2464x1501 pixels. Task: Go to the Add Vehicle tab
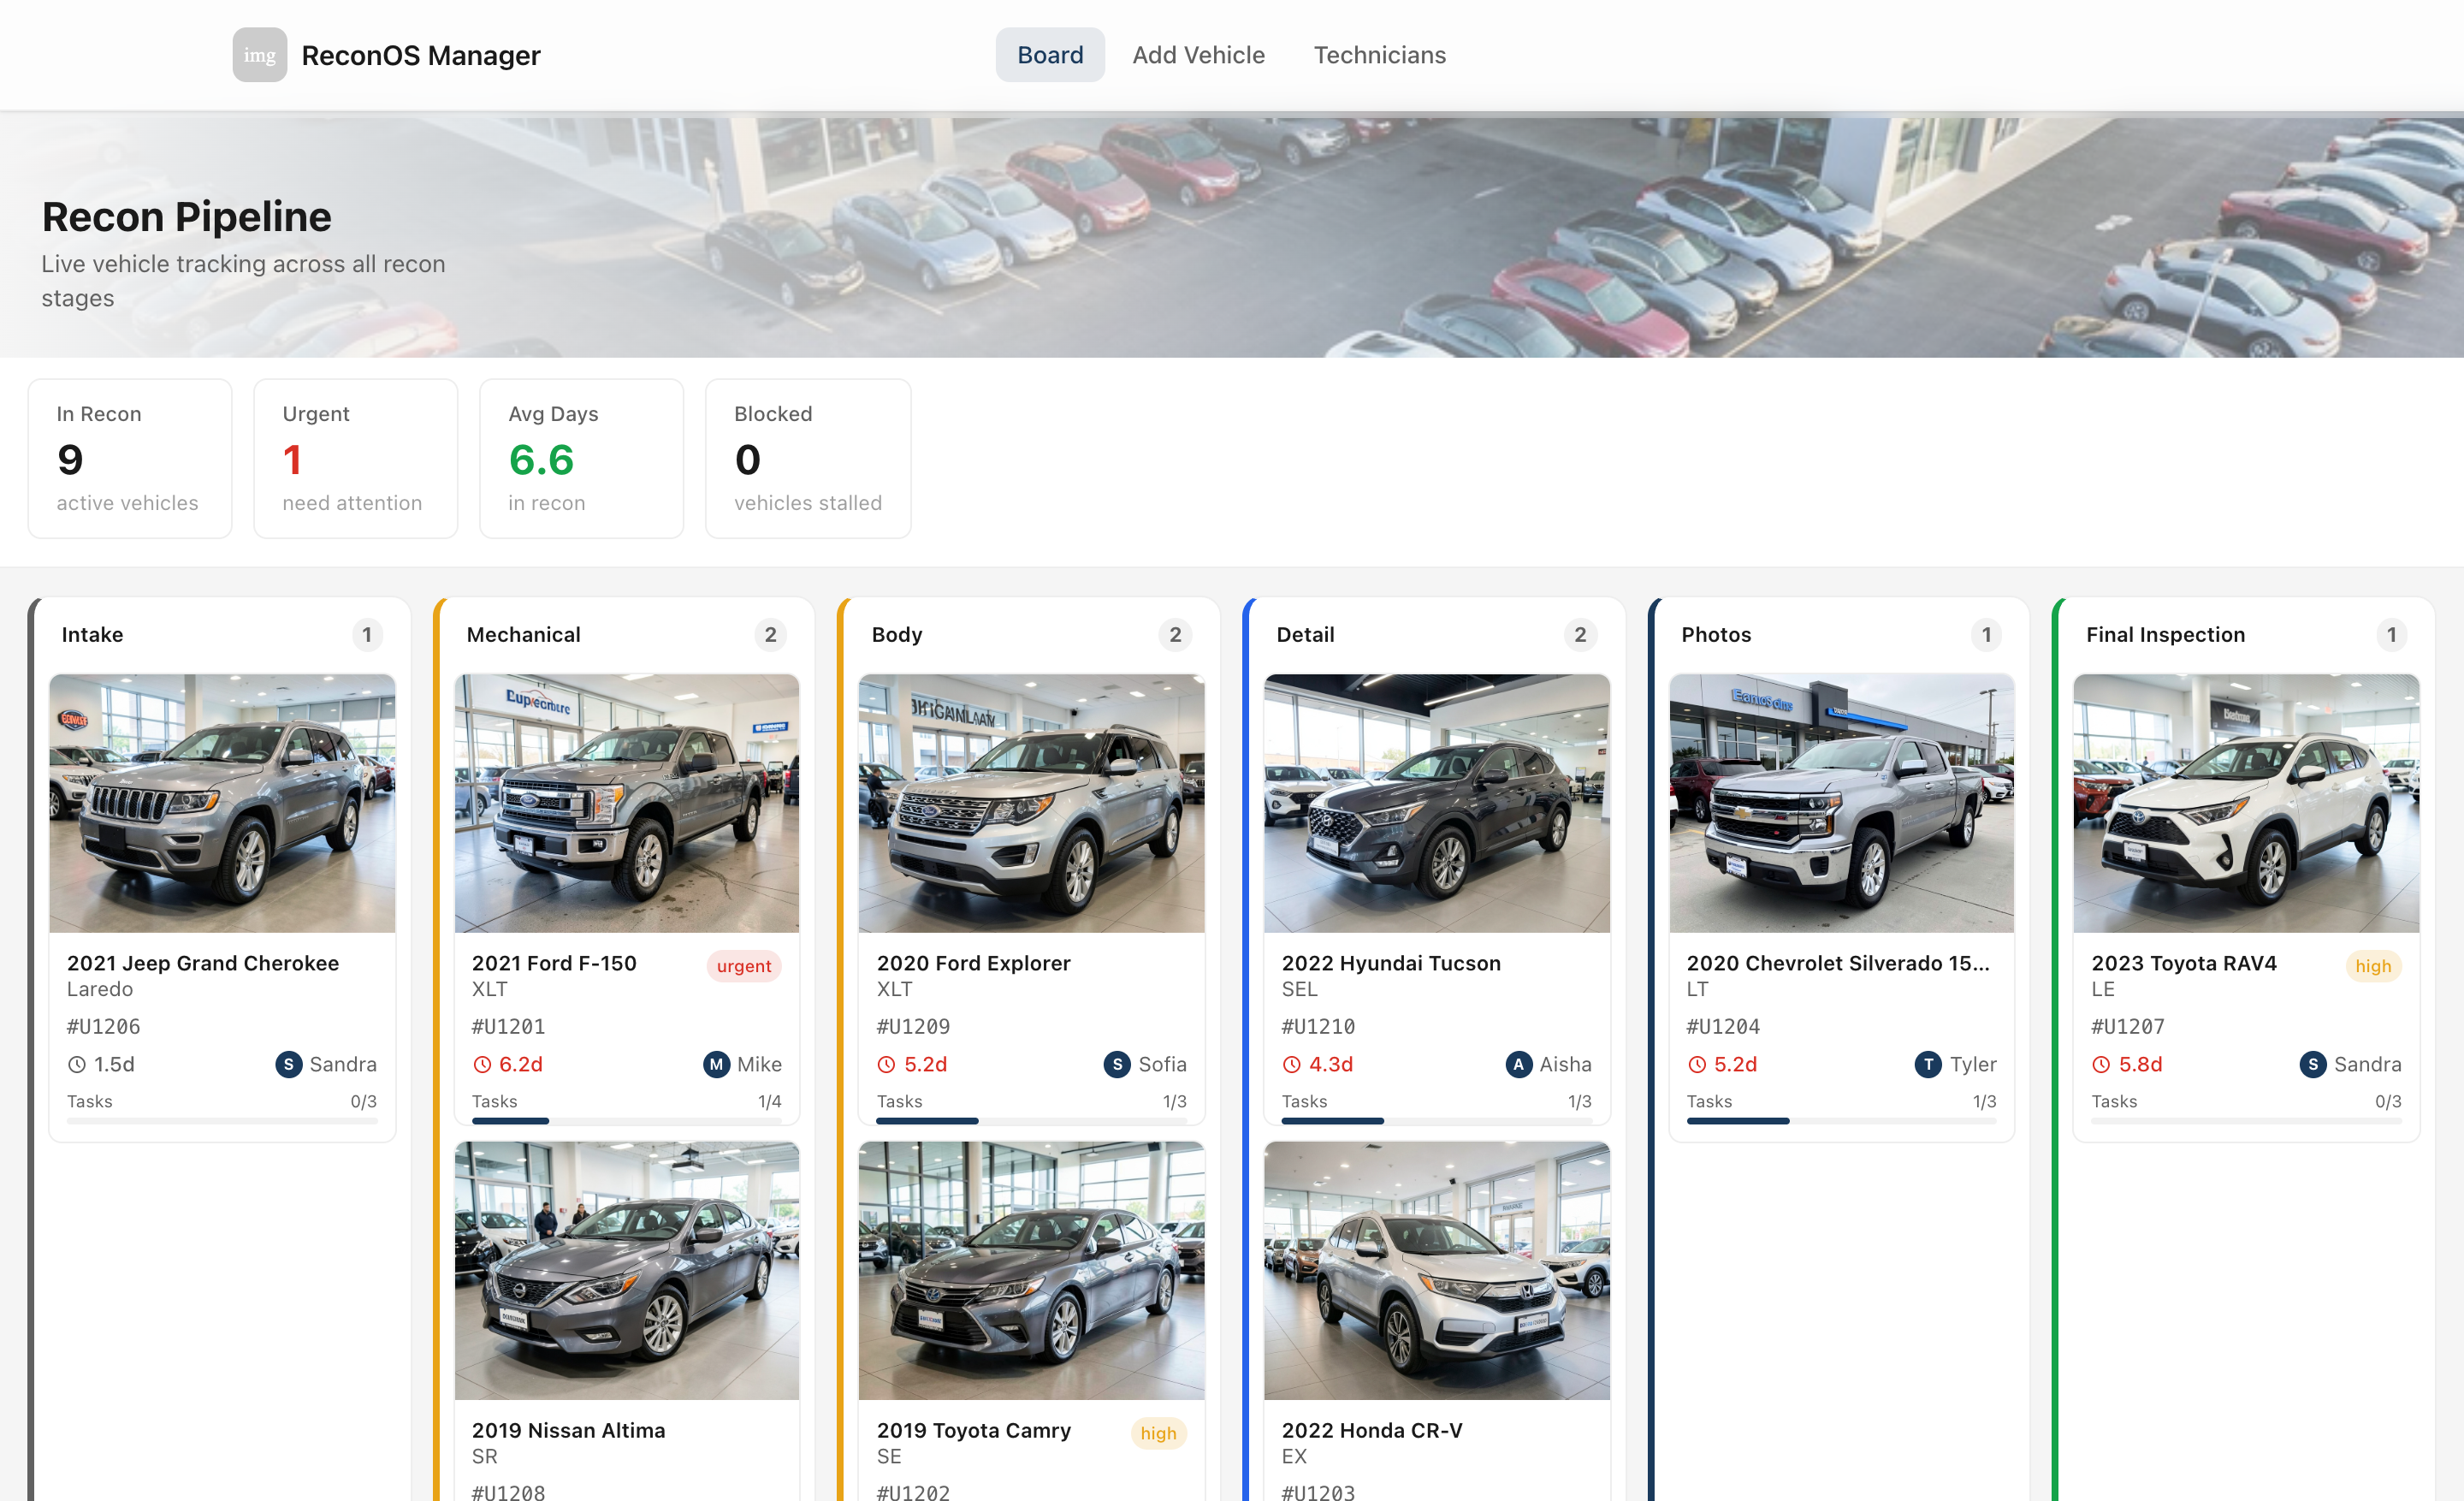coord(1198,55)
